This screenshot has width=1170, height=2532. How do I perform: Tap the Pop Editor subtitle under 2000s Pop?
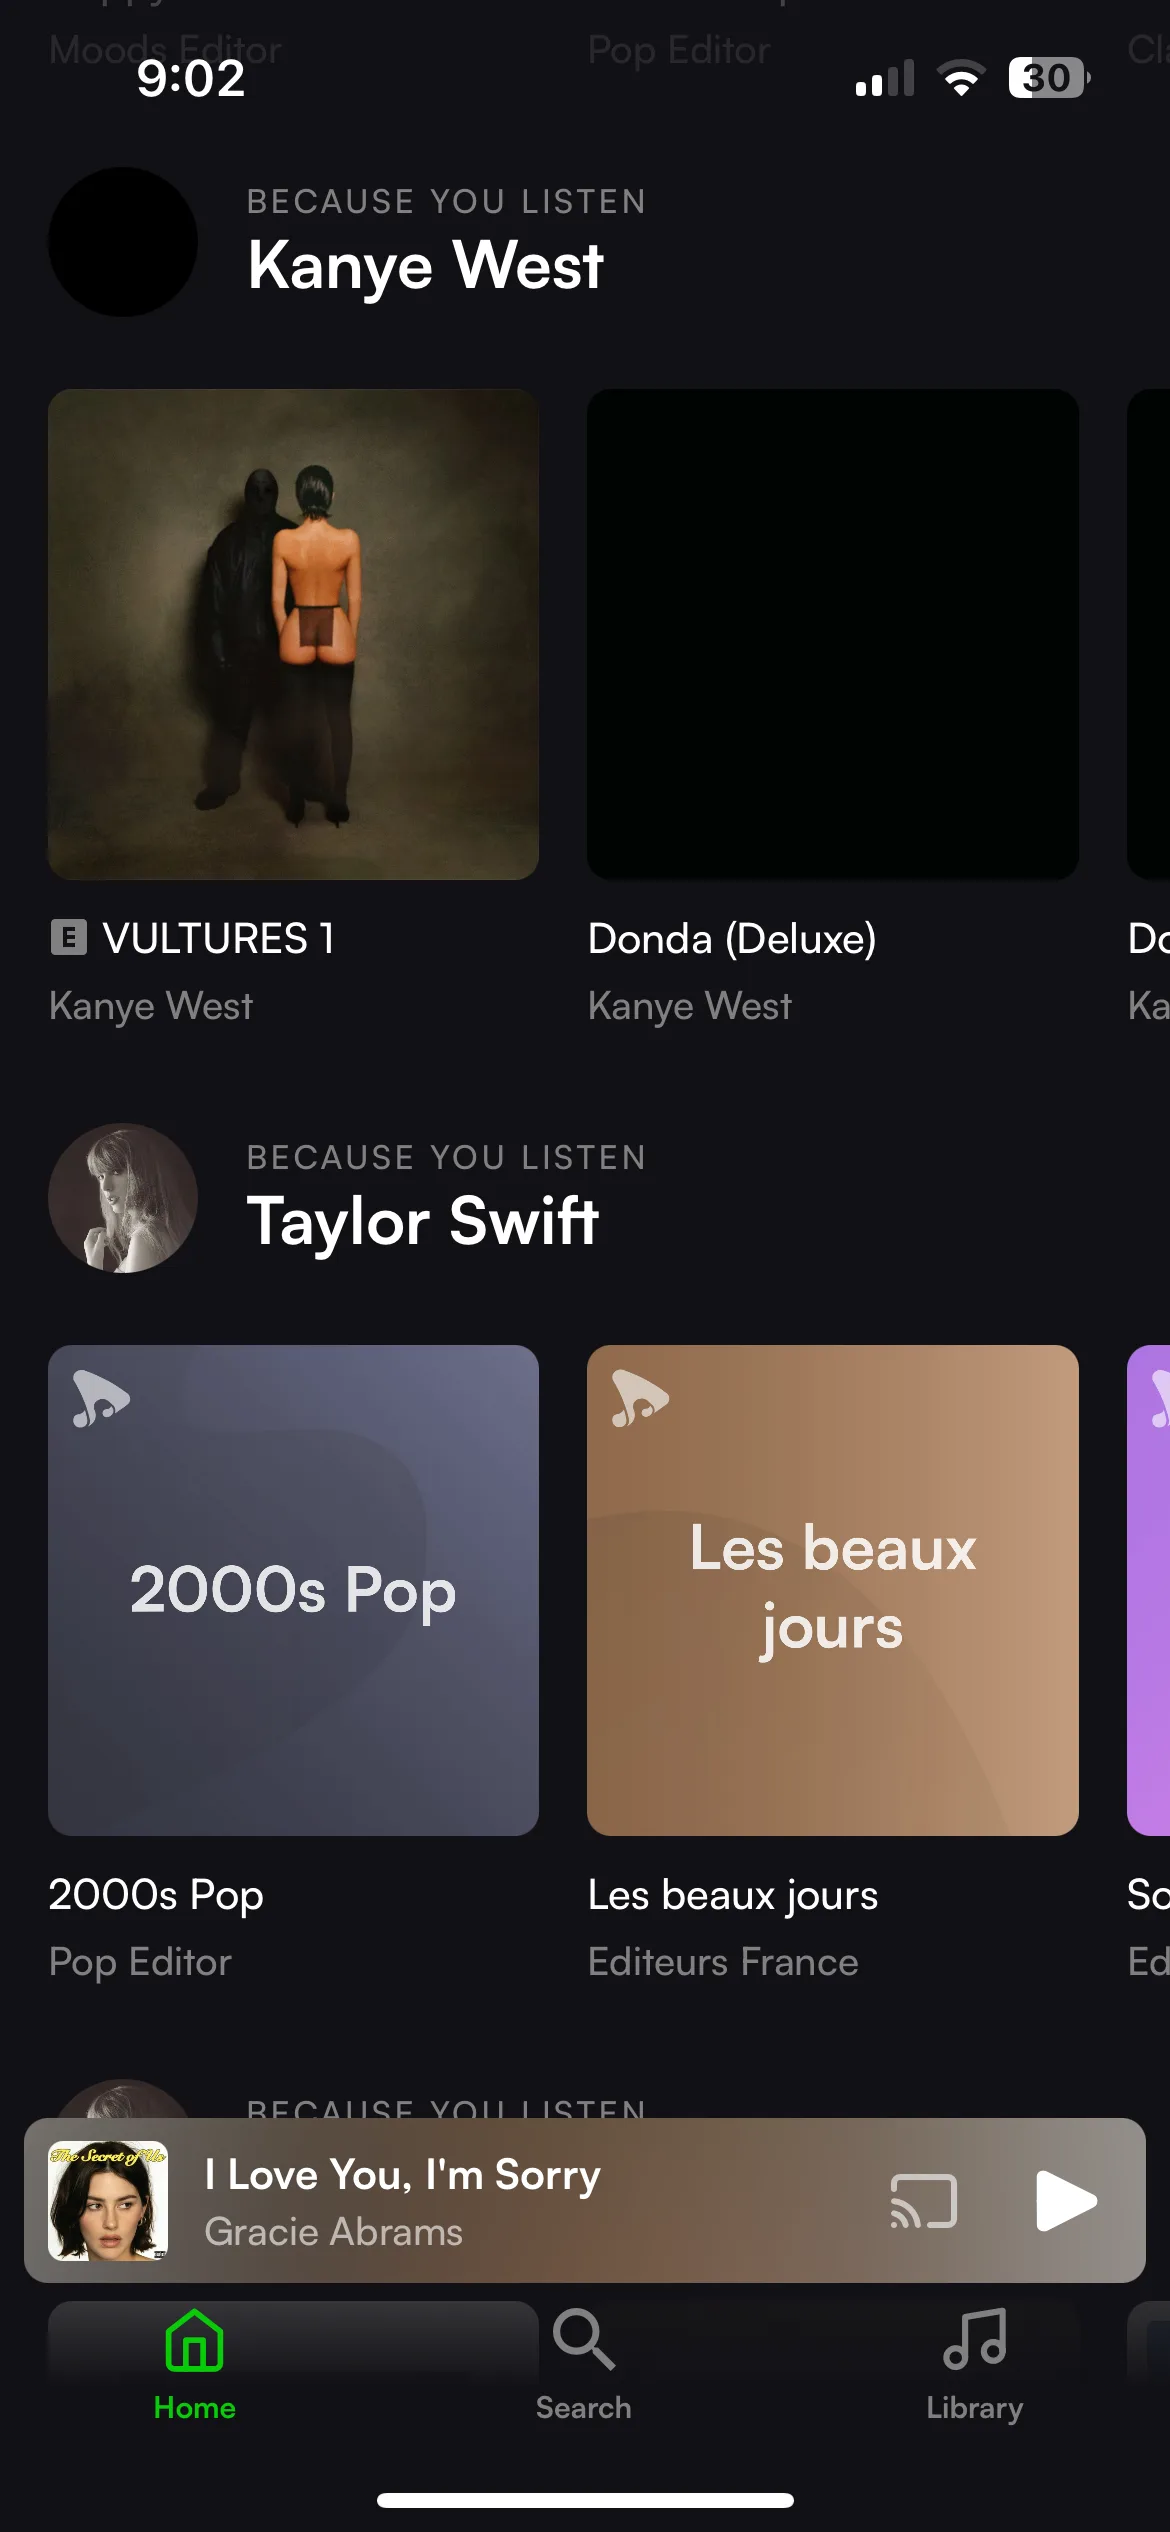tap(140, 1962)
